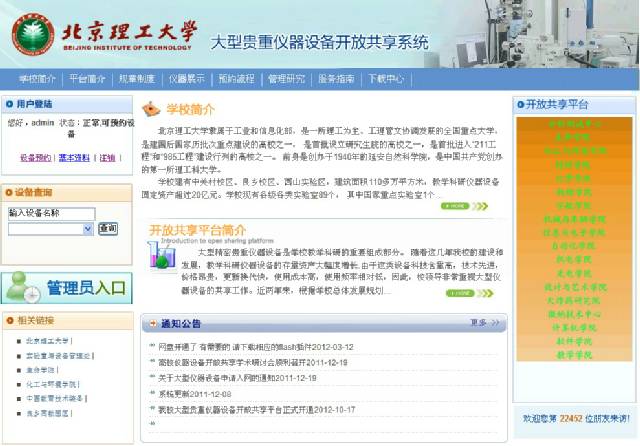Select 预约流程 in the navigation bar
Image resolution: width=640 pixels, height=446 pixels.
point(236,78)
